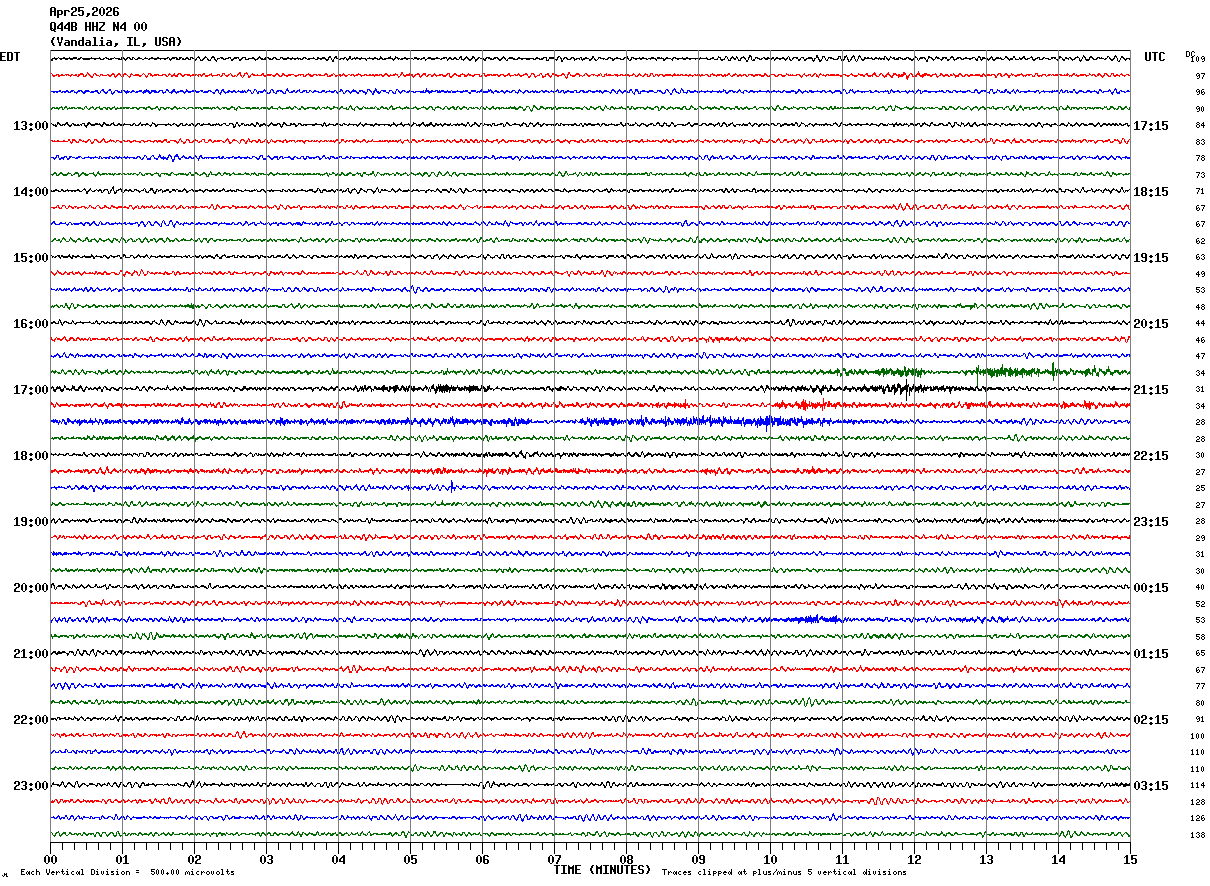Select the 16:00 EDT hour label
Image resolution: width=1210 pixels, height=886 pixels.
[x=30, y=324]
